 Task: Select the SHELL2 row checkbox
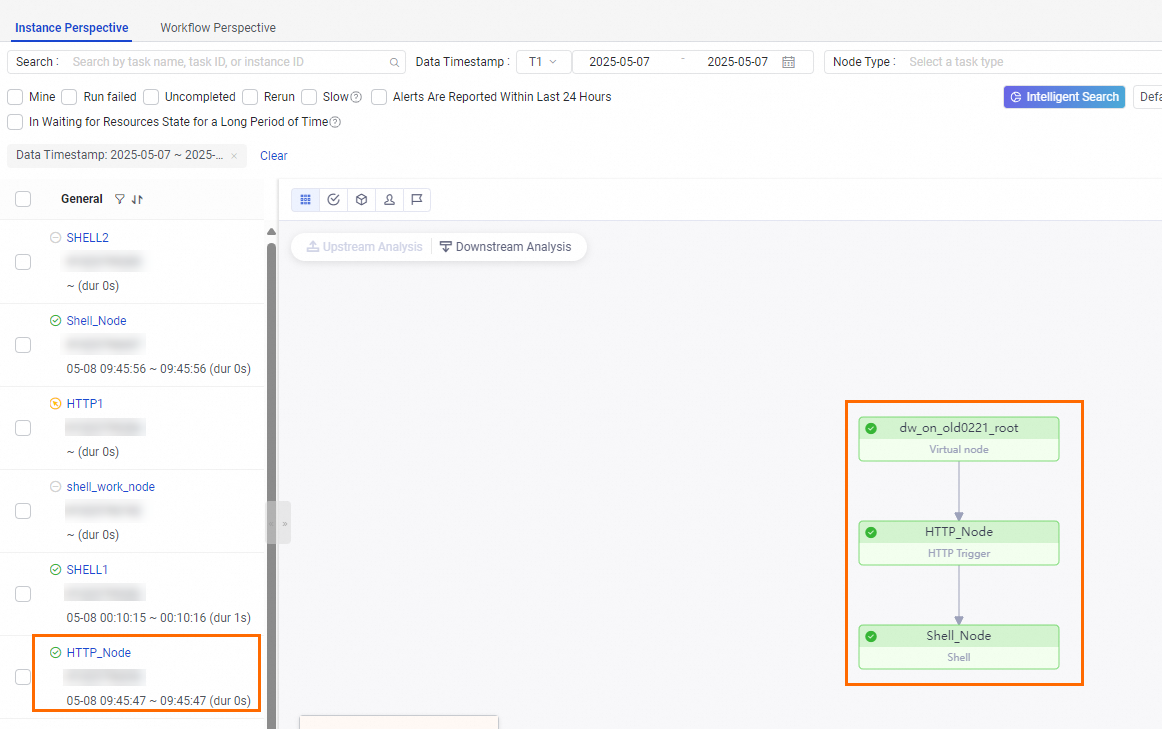click(x=23, y=262)
